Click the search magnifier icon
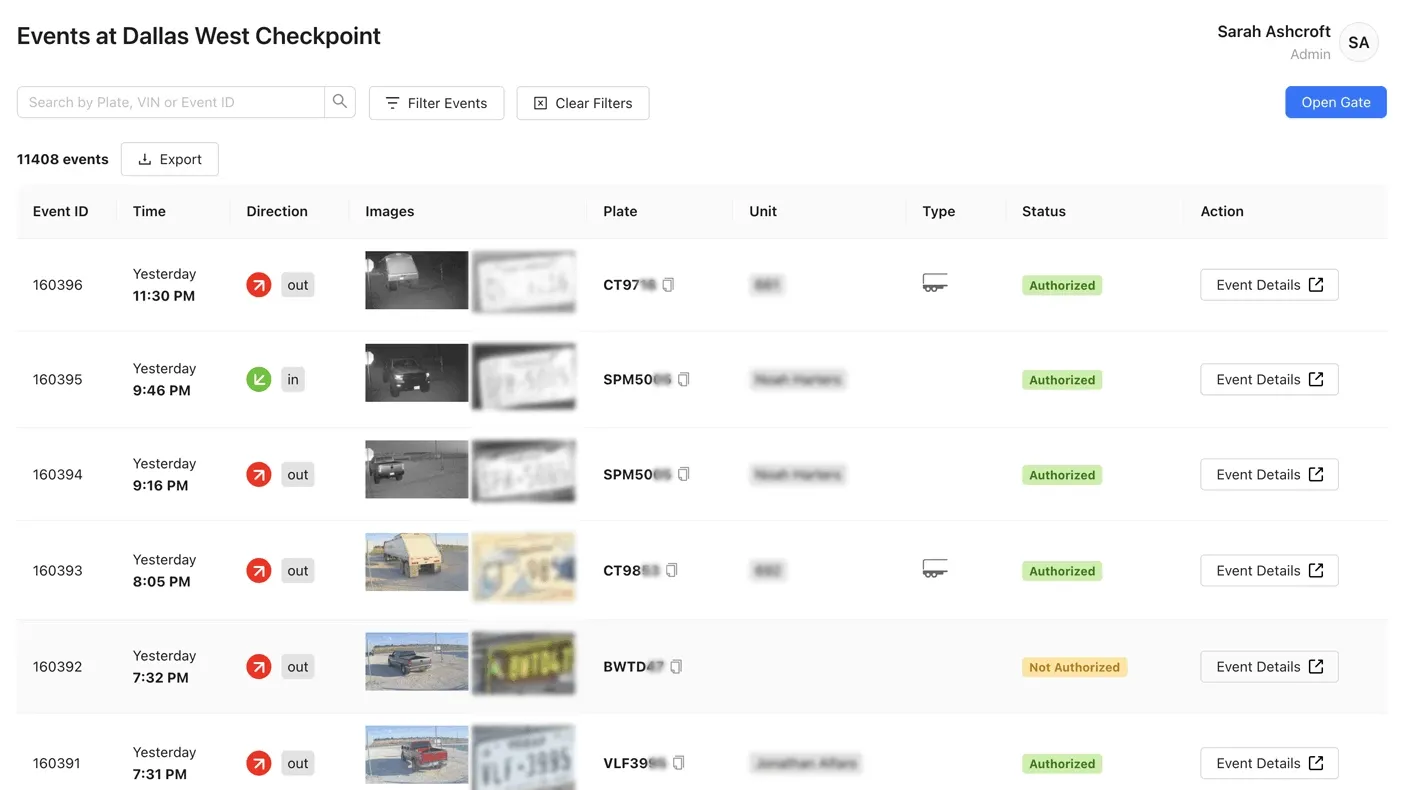This screenshot has width=1405, height=790. [340, 102]
